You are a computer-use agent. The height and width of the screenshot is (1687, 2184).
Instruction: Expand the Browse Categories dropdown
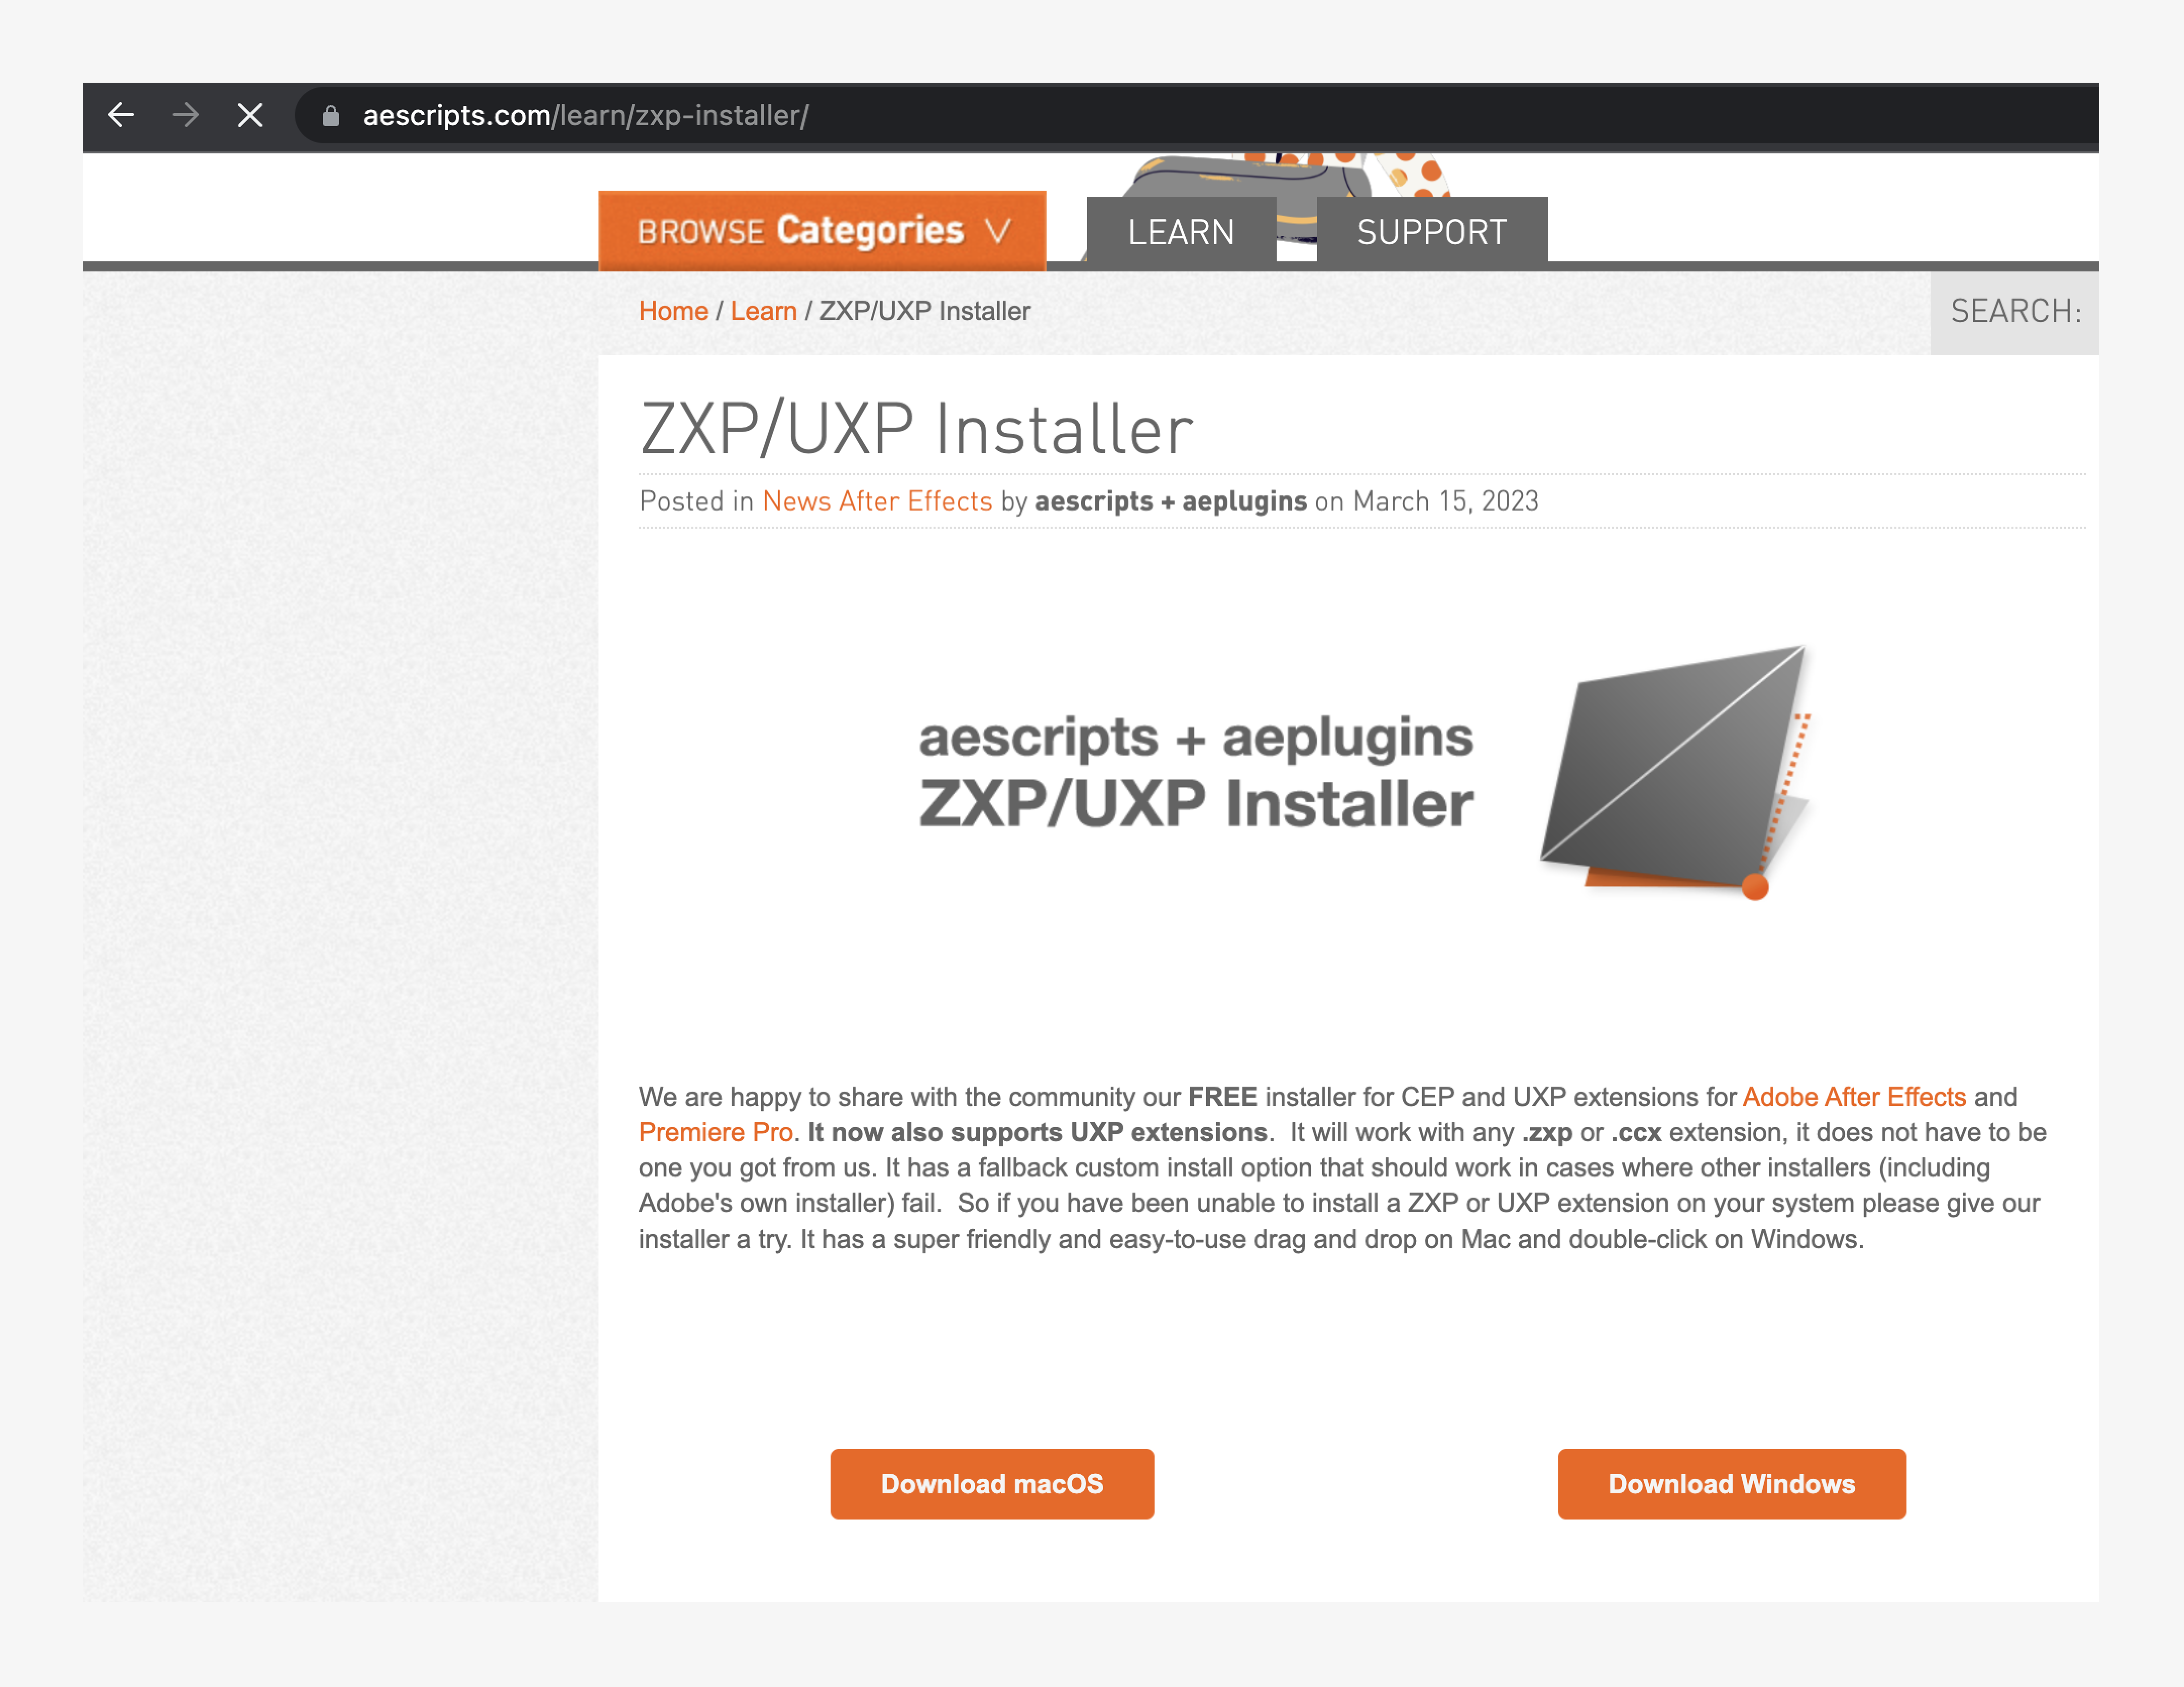point(822,231)
